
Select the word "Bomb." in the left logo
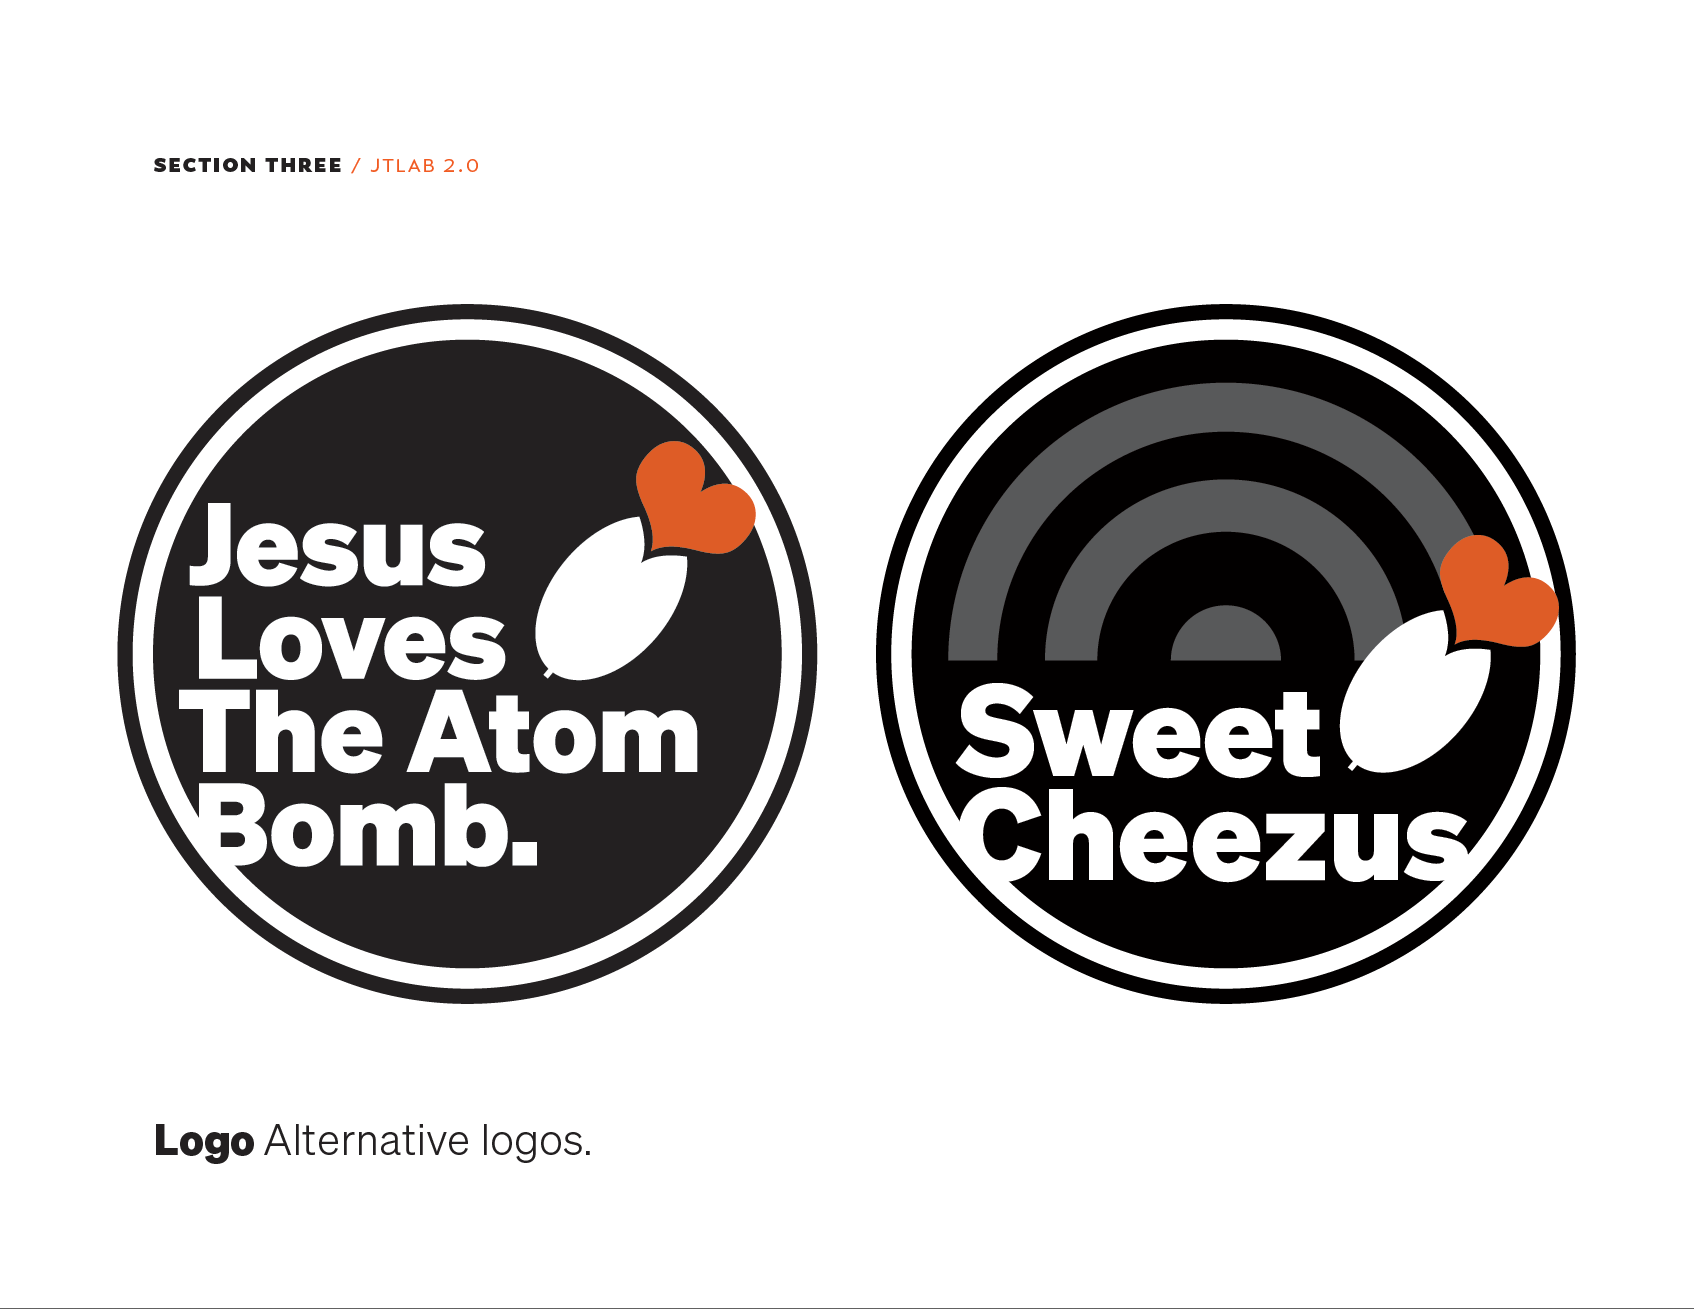pos(368,825)
